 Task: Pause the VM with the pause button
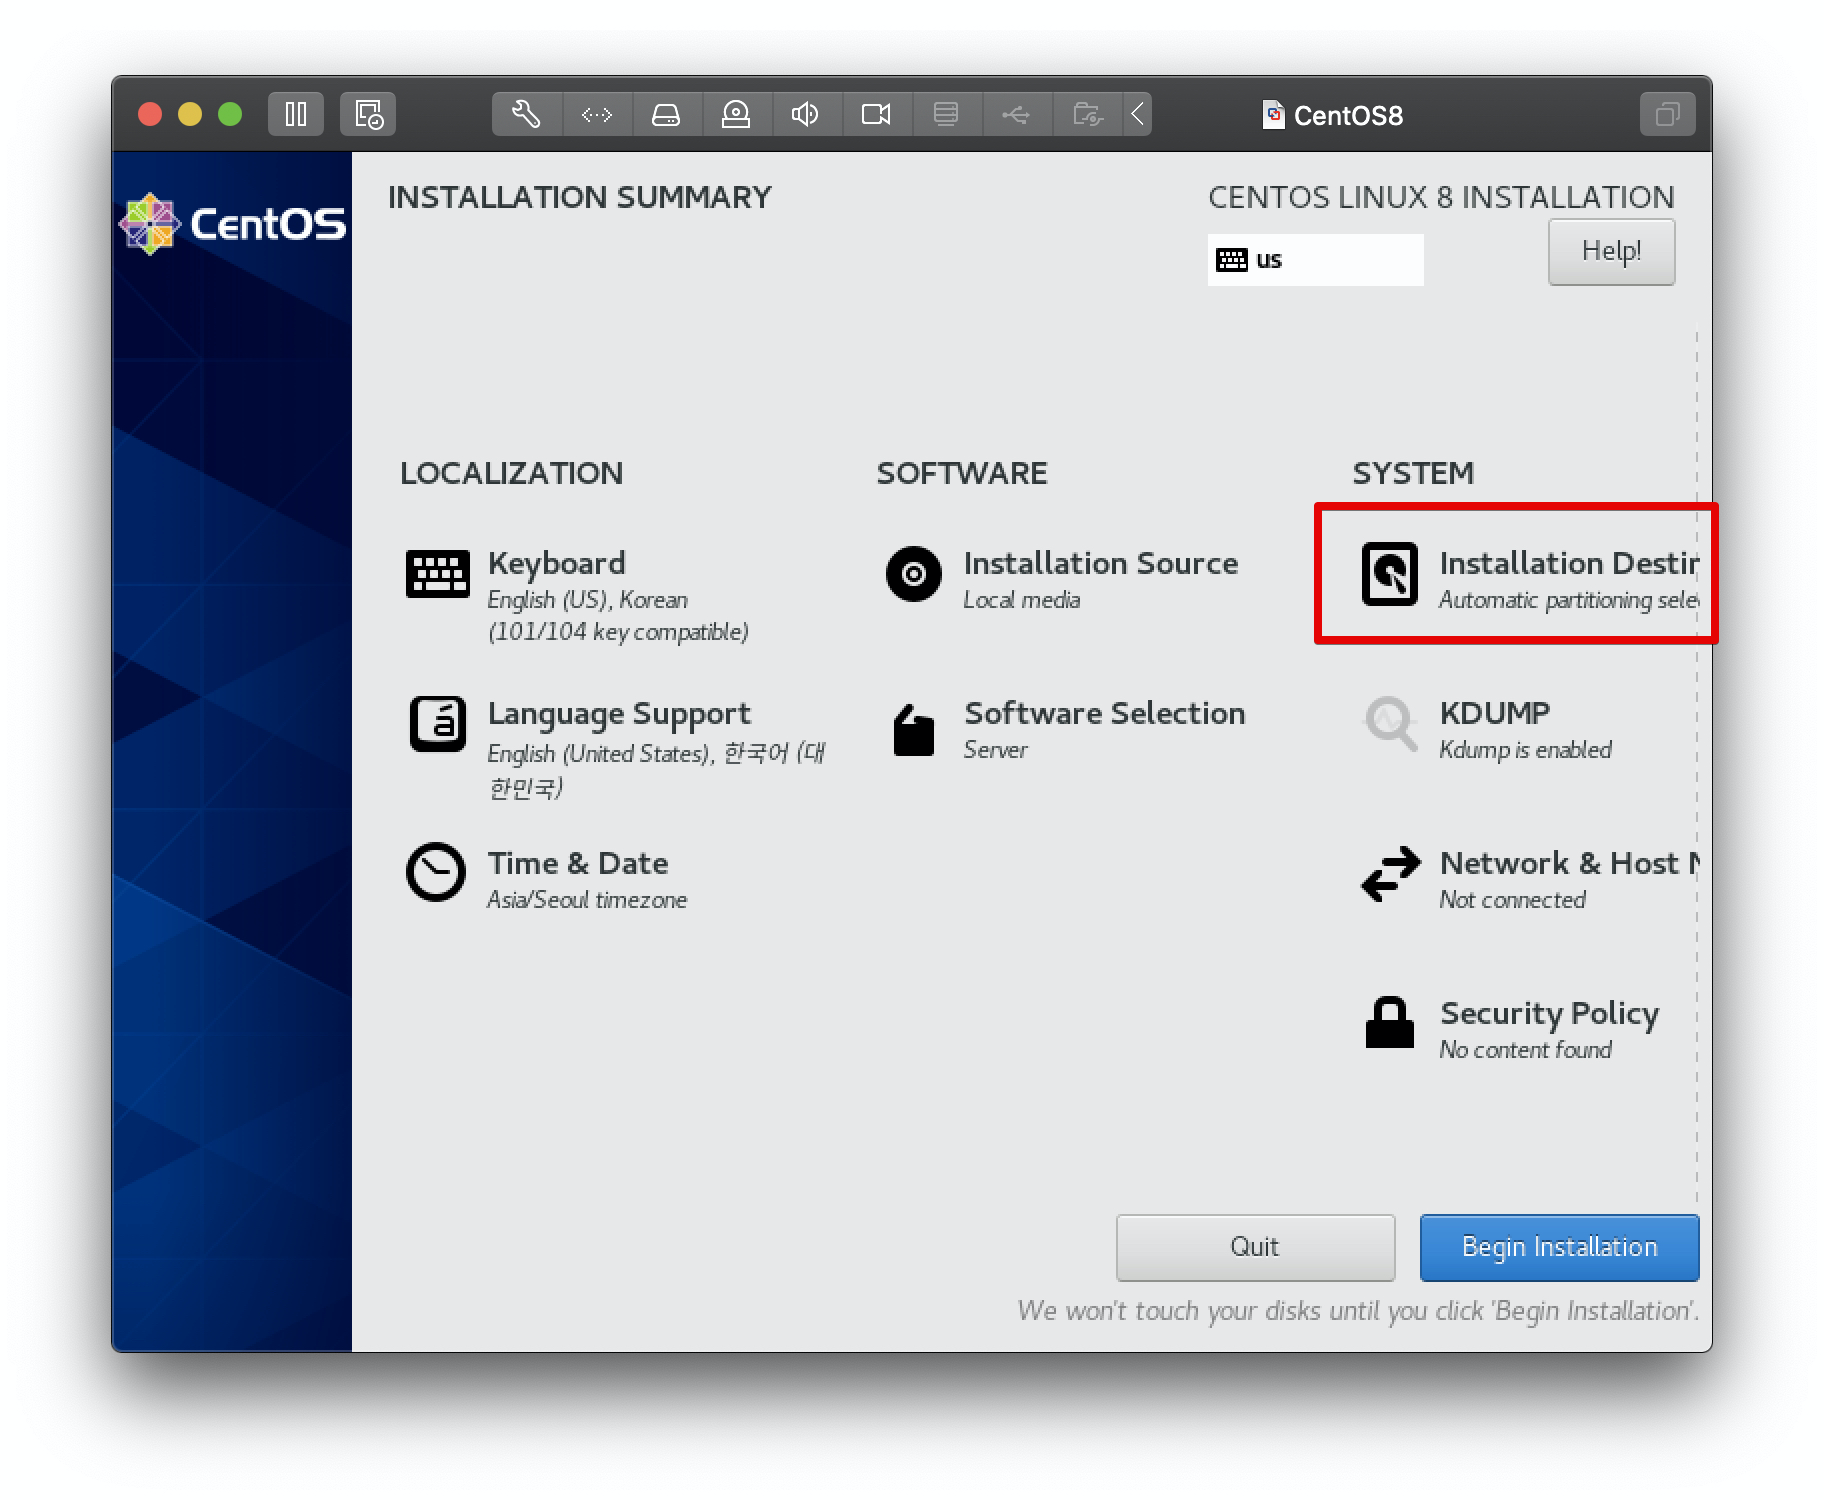click(x=295, y=114)
